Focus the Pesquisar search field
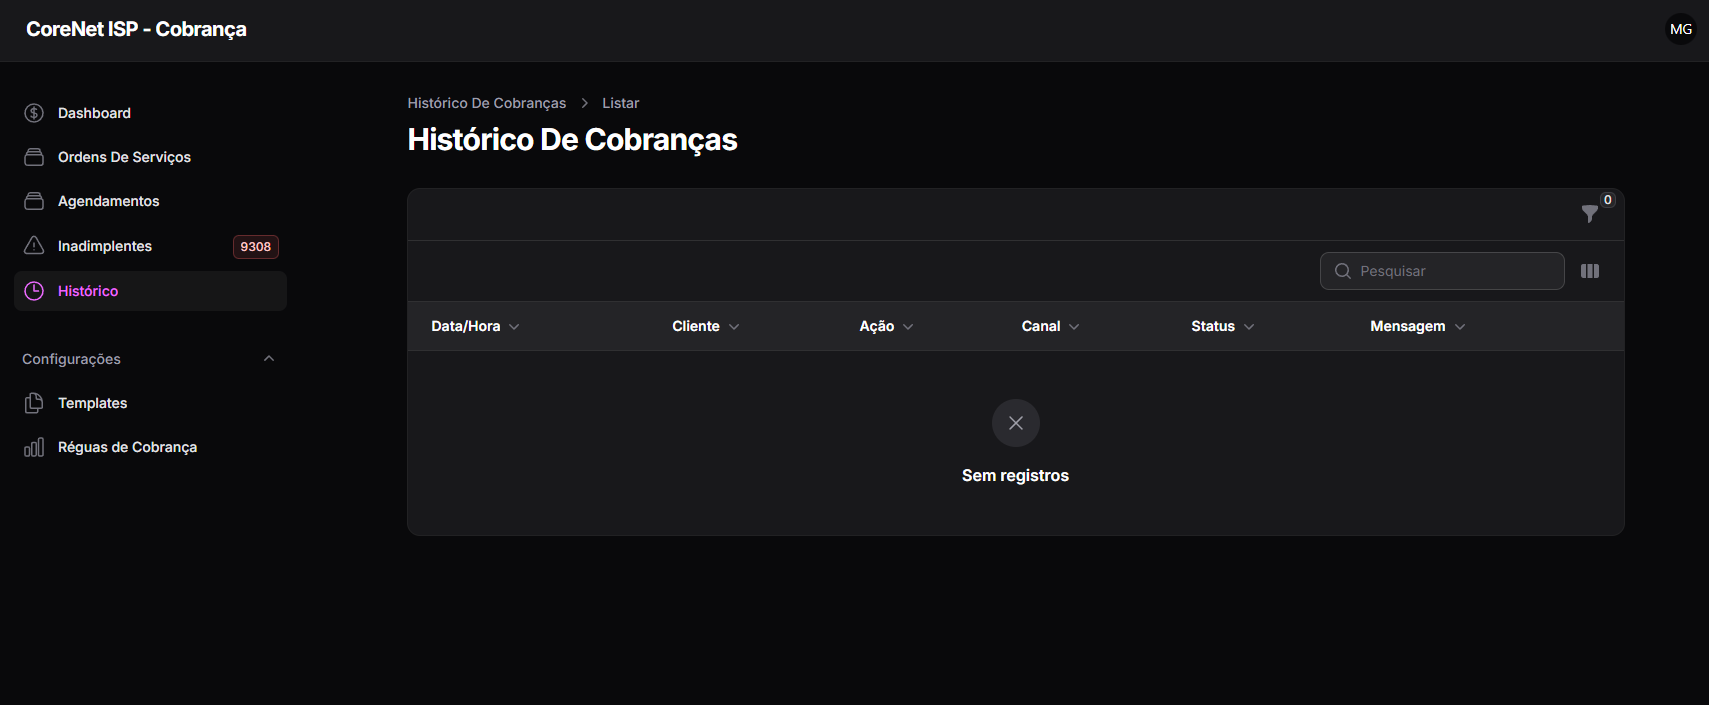This screenshot has height=705, width=1709. click(x=1442, y=271)
